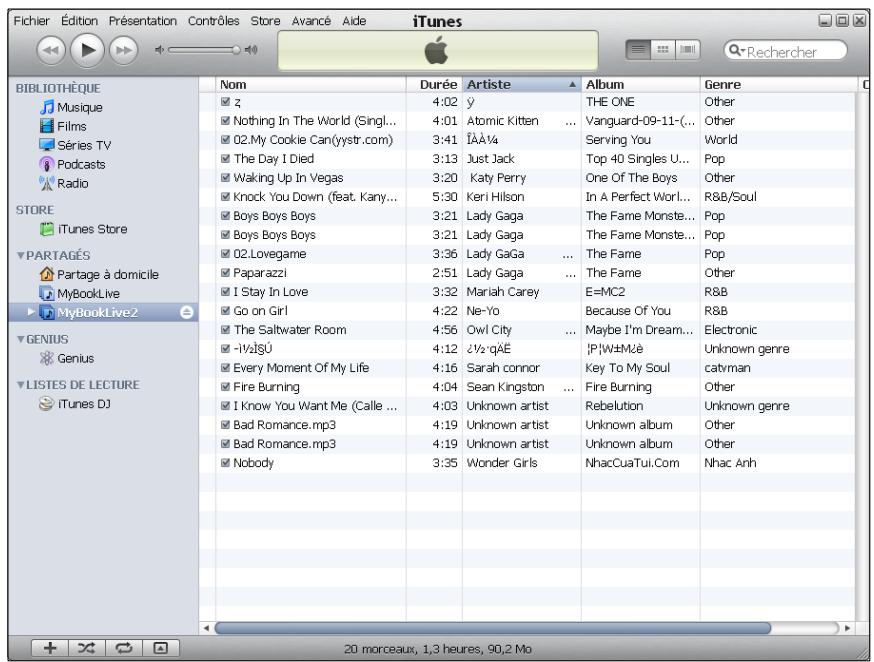The height and width of the screenshot is (662, 874).
Task: Open the Présentation menu
Action: (143, 21)
